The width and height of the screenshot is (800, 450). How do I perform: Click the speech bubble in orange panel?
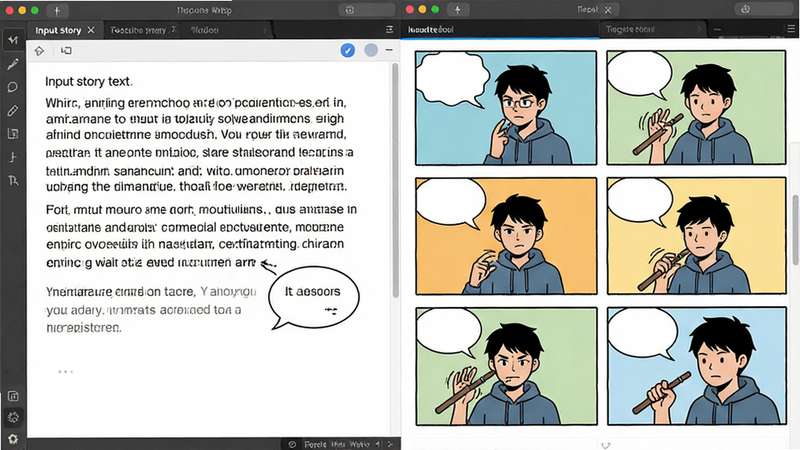point(451,203)
